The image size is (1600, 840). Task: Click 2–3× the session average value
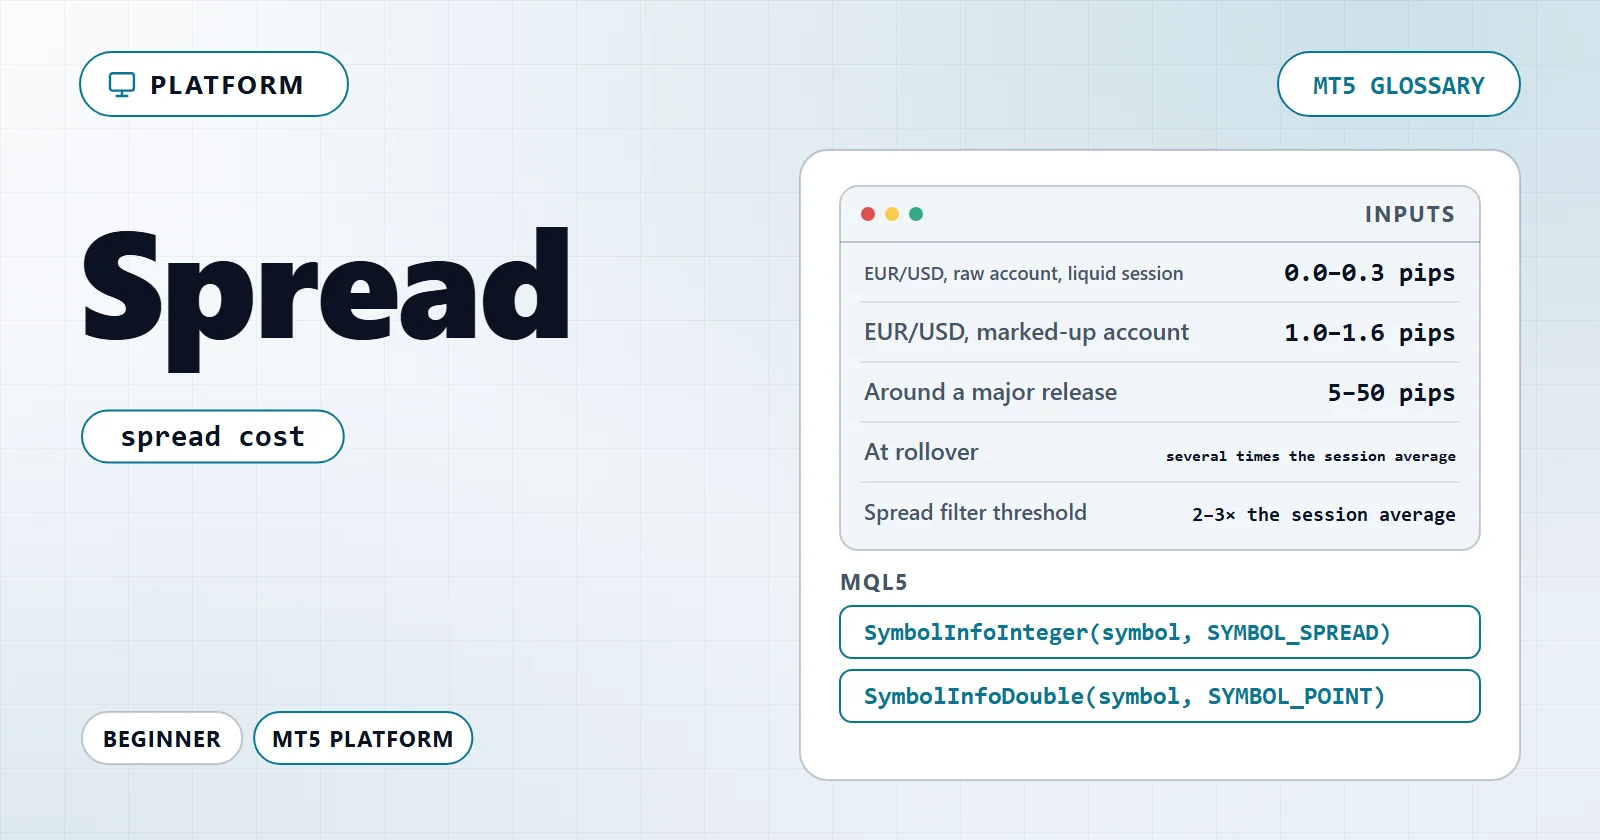1323,514
